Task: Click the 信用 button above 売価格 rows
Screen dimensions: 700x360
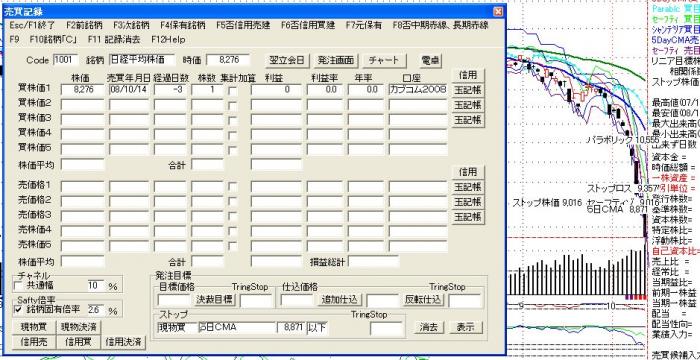Action: coord(468,172)
